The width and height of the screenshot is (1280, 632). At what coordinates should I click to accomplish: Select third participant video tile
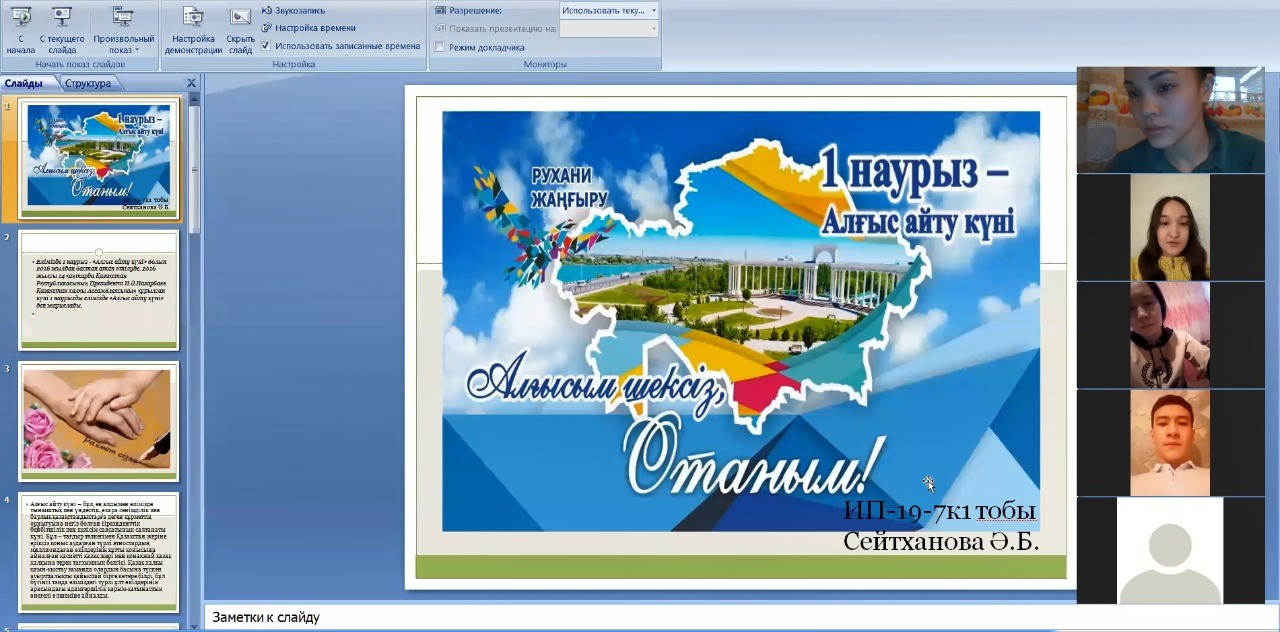[1170, 334]
